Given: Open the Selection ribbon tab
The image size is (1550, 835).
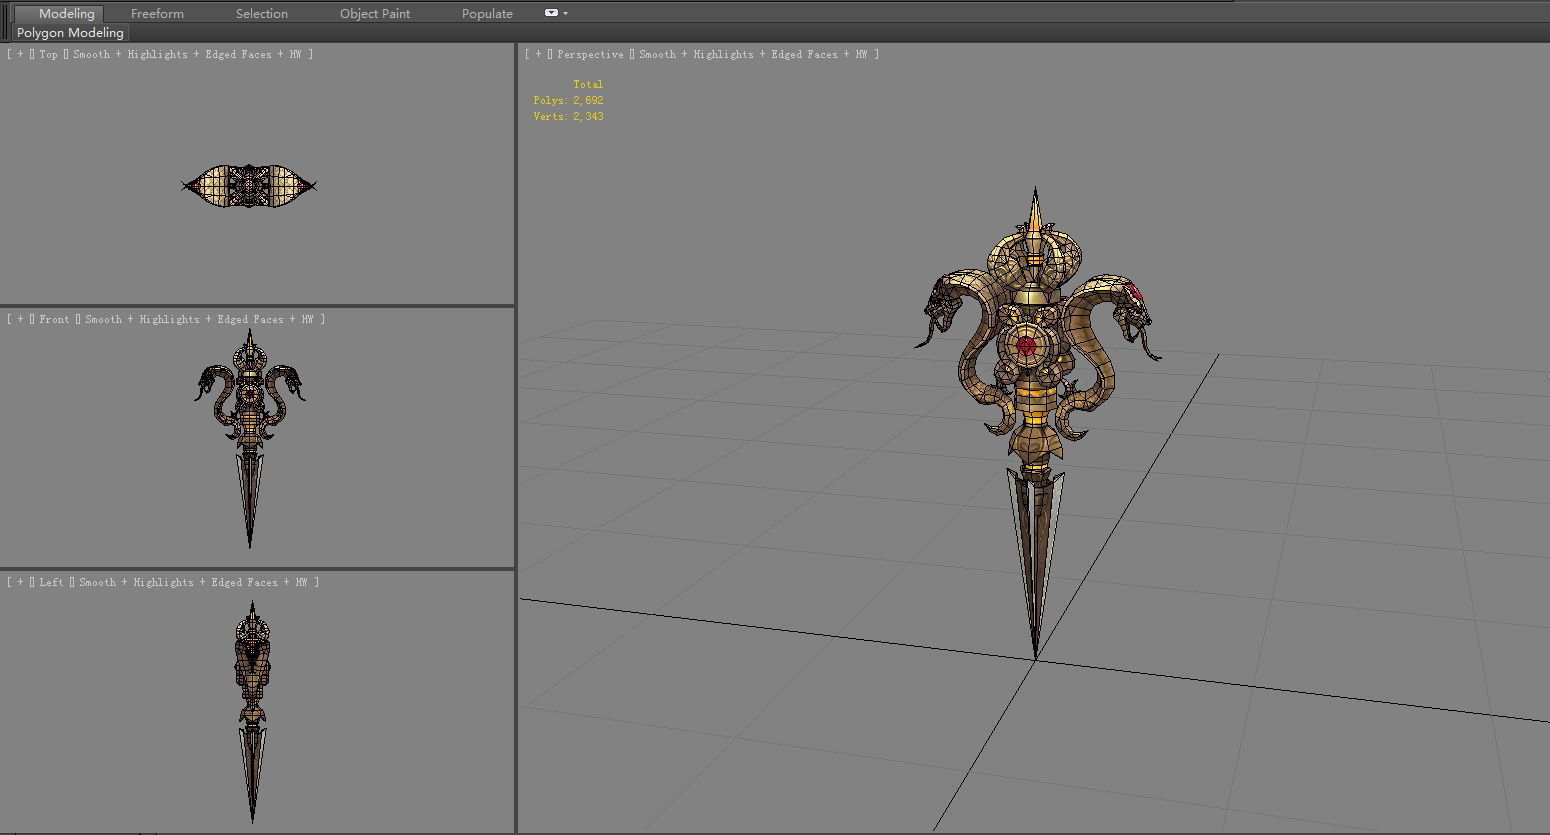Looking at the screenshot, I should [261, 13].
